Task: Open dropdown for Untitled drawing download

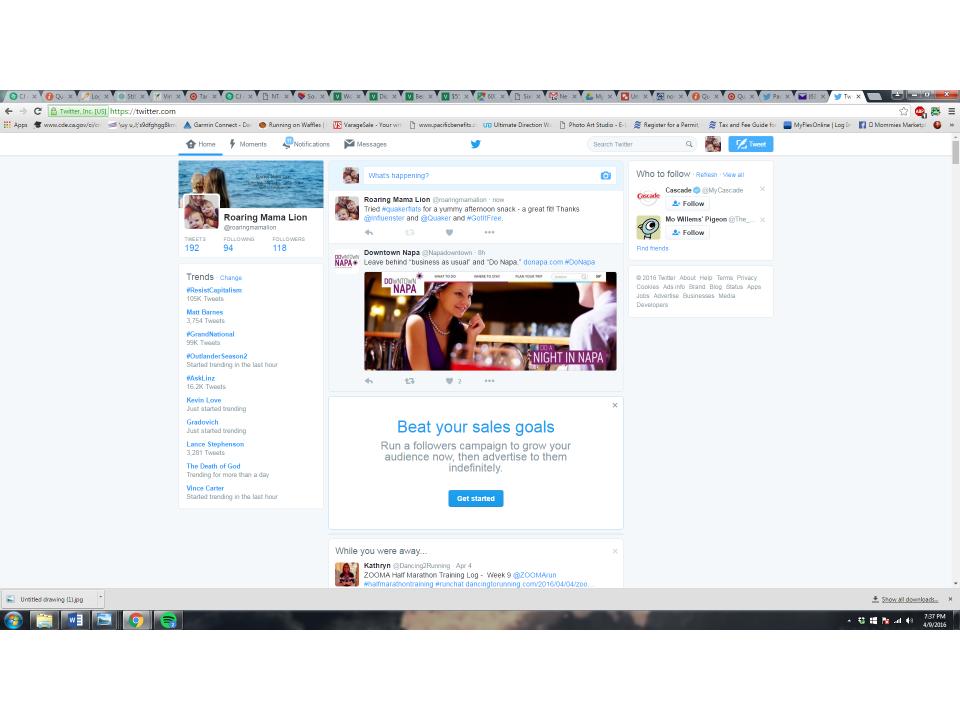Action: pos(100,599)
